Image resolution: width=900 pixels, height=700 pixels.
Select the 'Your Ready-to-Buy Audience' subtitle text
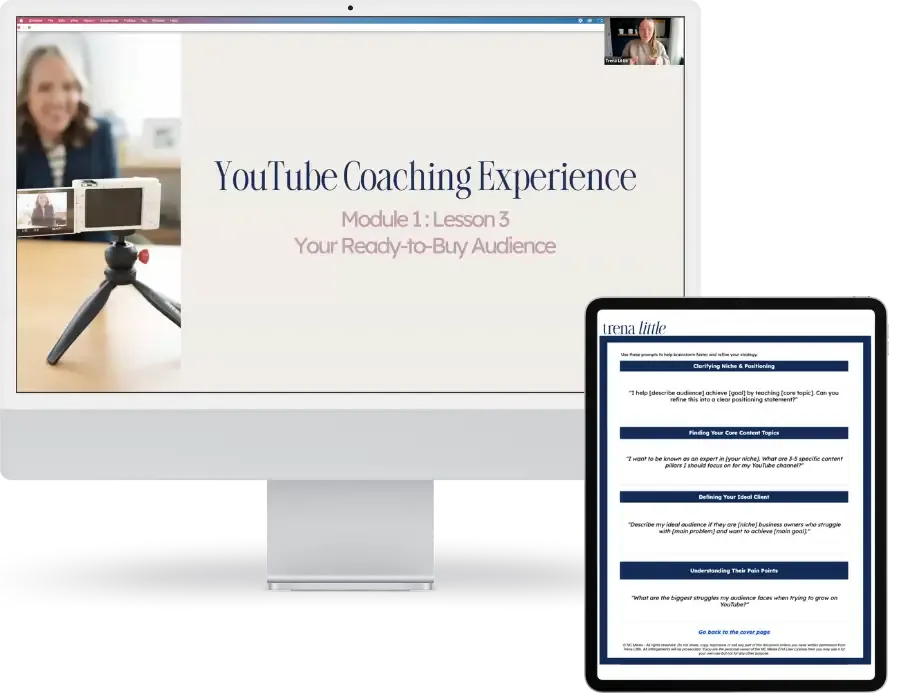[x=425, y=246]
